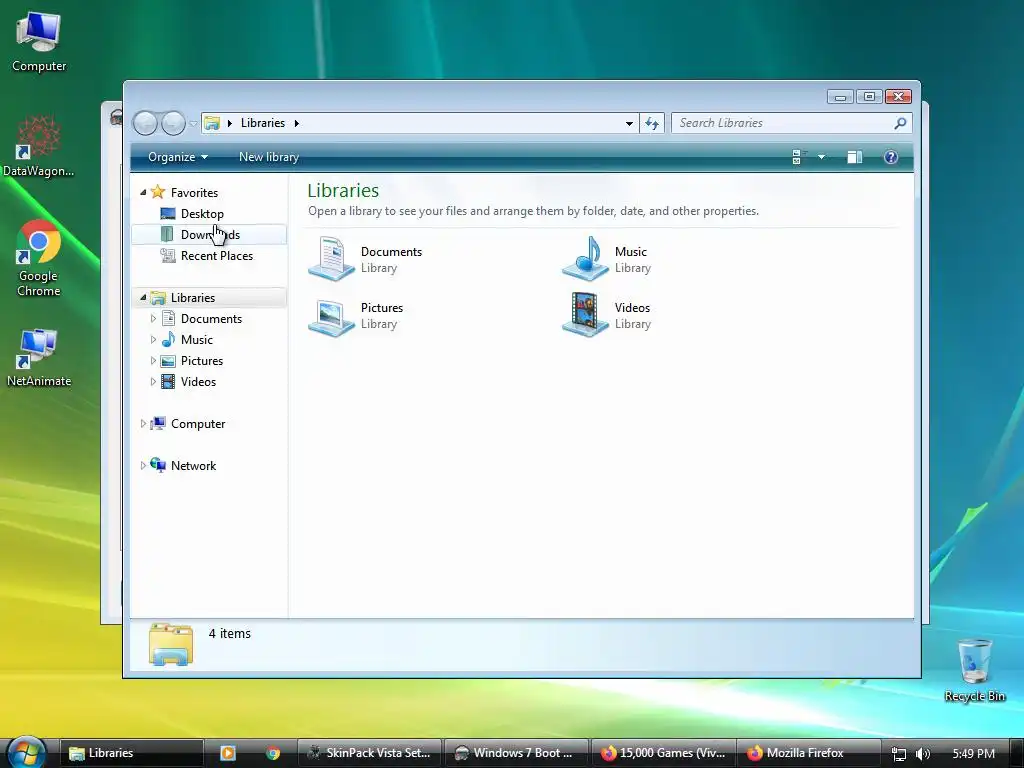Switch to Mozilla Firefox taskbar window
This screenshot has height=768, width=1024.
808,753
